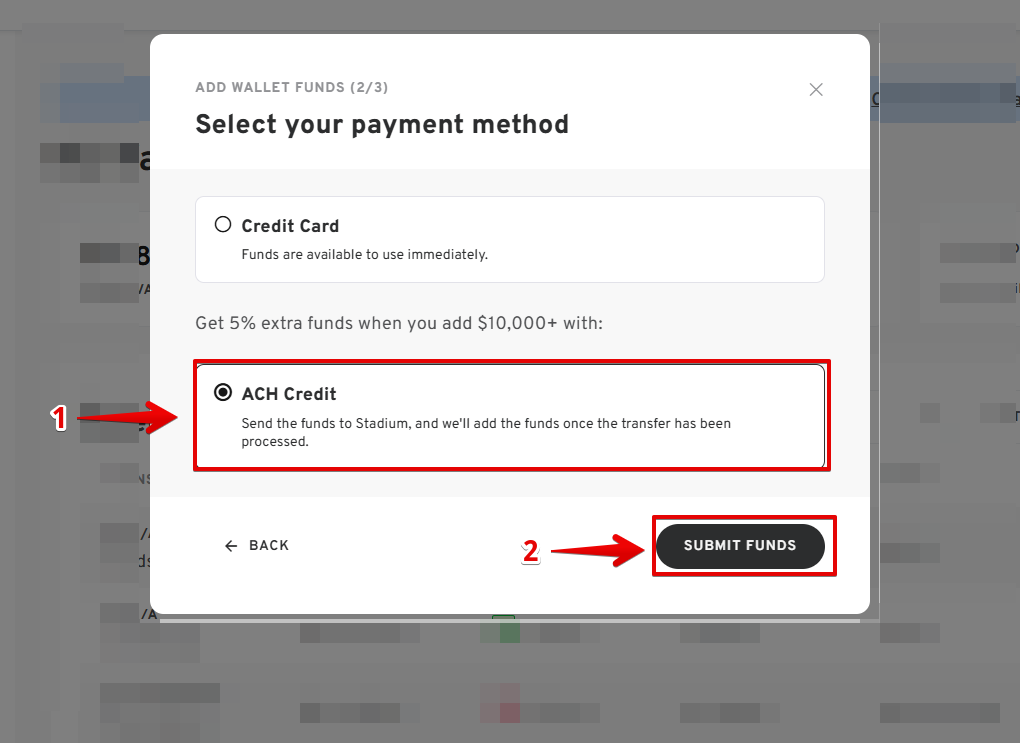1020x743 pixels.
Task: Click the back arrow icon
Action: click(231, 546)
